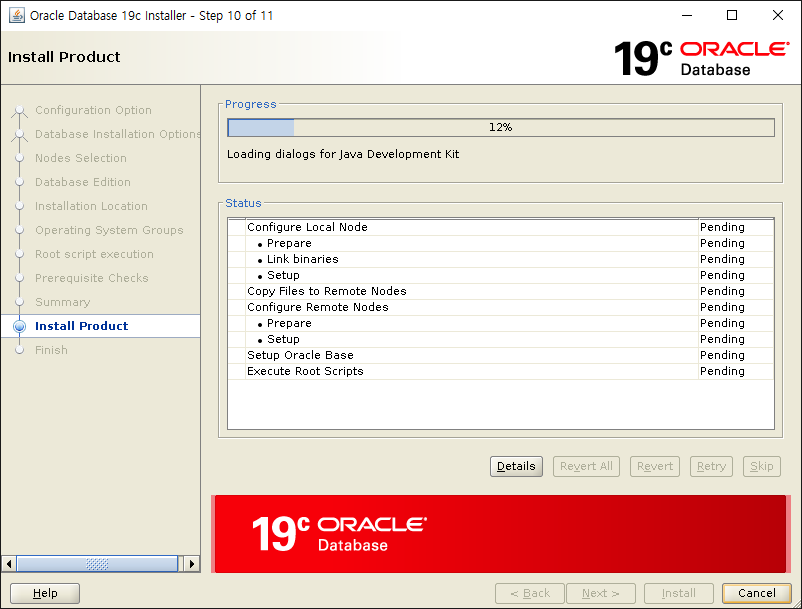Image resolution: width=802 pixels, height=609 pixels.
Task: Close the installer window
Action: click(777, 15)
